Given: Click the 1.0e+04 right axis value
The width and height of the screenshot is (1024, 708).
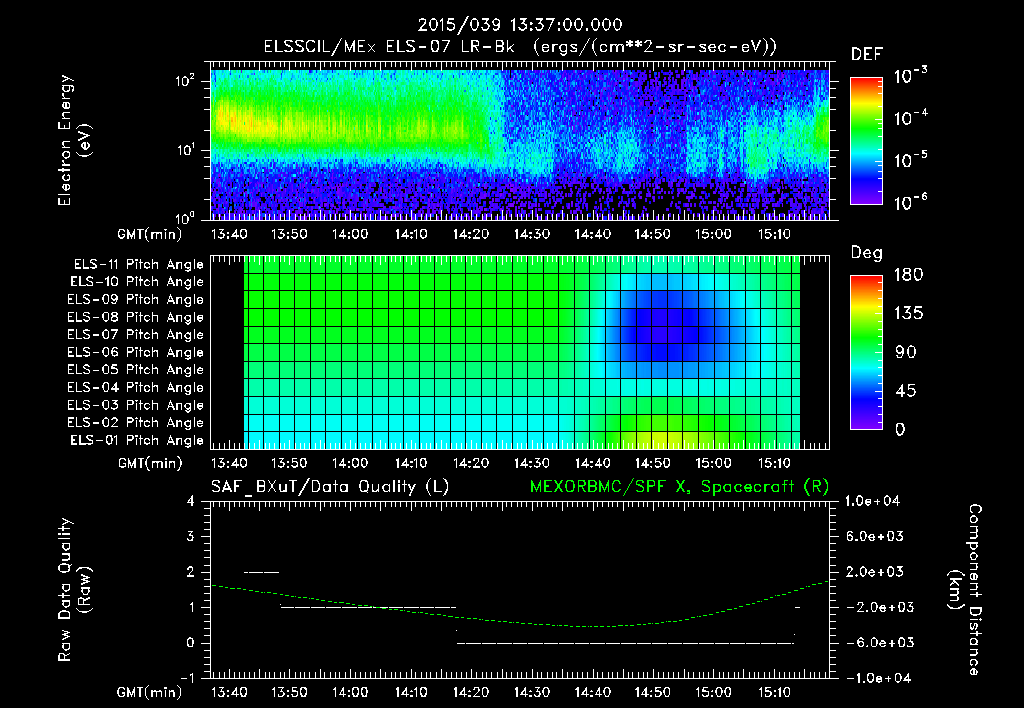Looking at the screenshot, I should (x=872, y=501).
